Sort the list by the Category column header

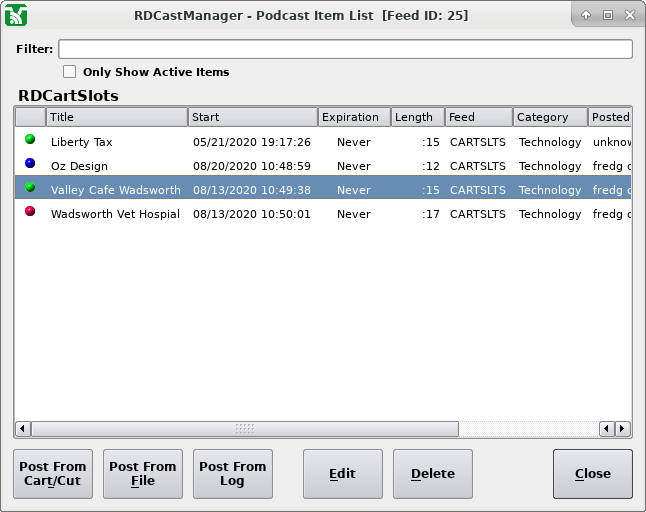tap(550, 117)
